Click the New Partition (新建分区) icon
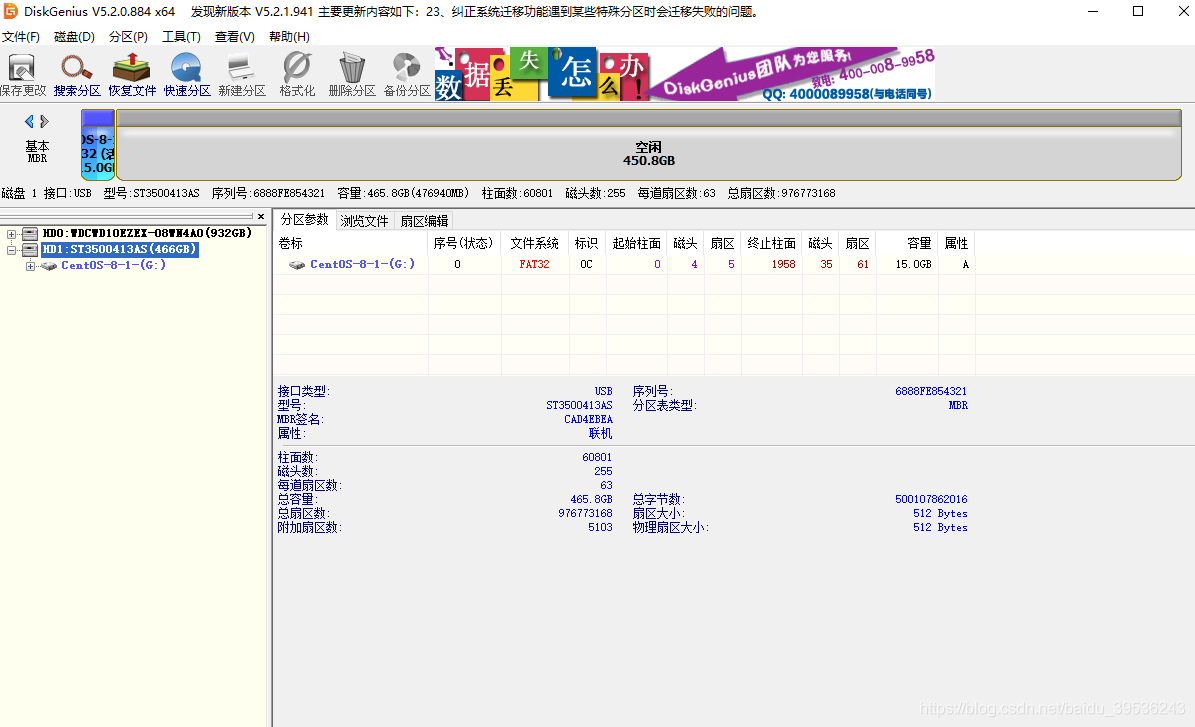The height and width of the screenshot is (727, 1195). pyautogui.click(x=242, y=75)
